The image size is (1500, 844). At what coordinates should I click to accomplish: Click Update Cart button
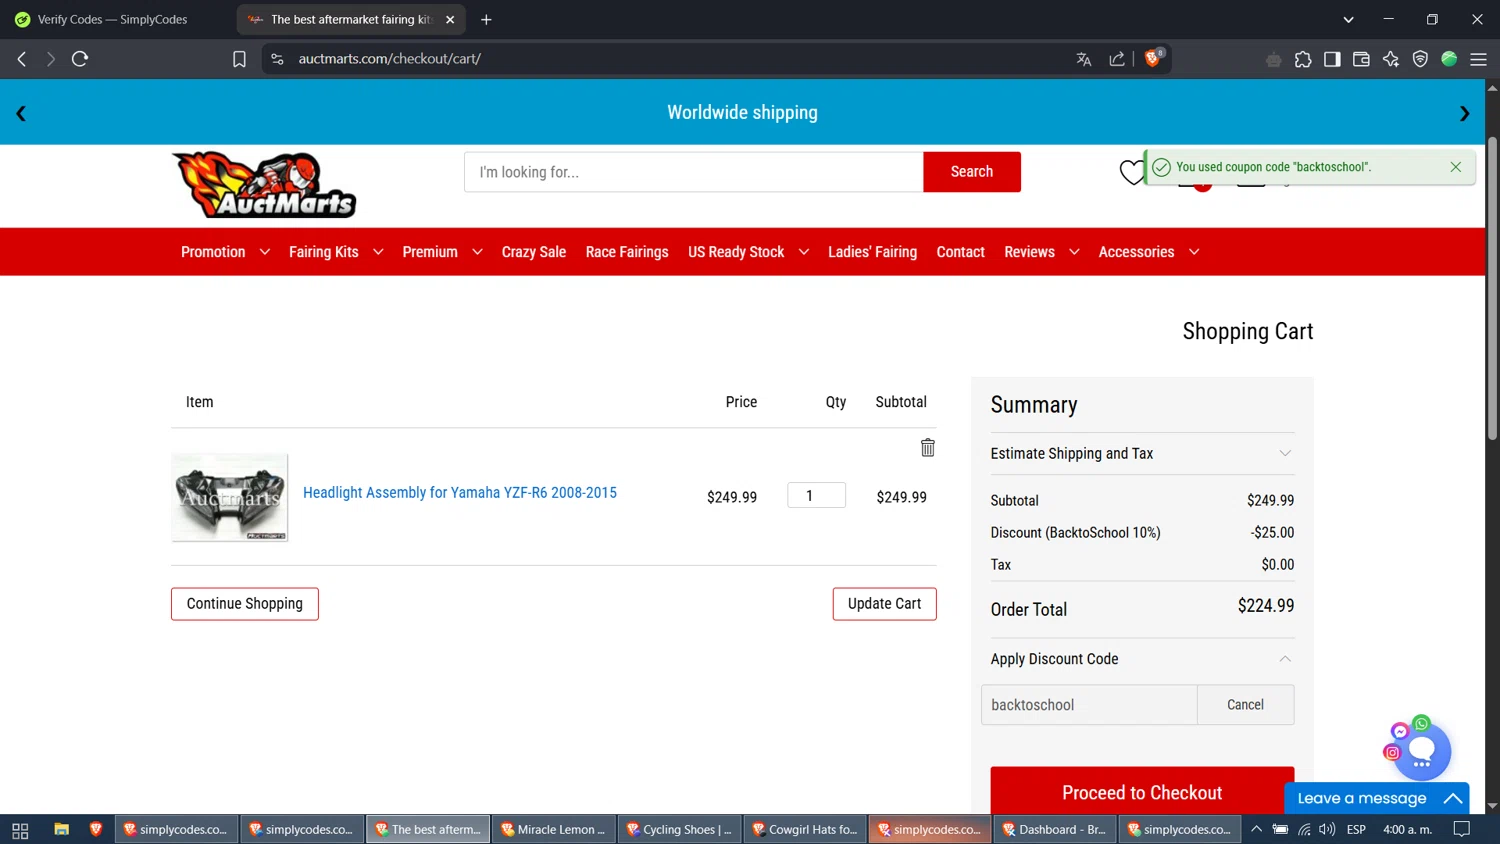(x=884, y=604)
